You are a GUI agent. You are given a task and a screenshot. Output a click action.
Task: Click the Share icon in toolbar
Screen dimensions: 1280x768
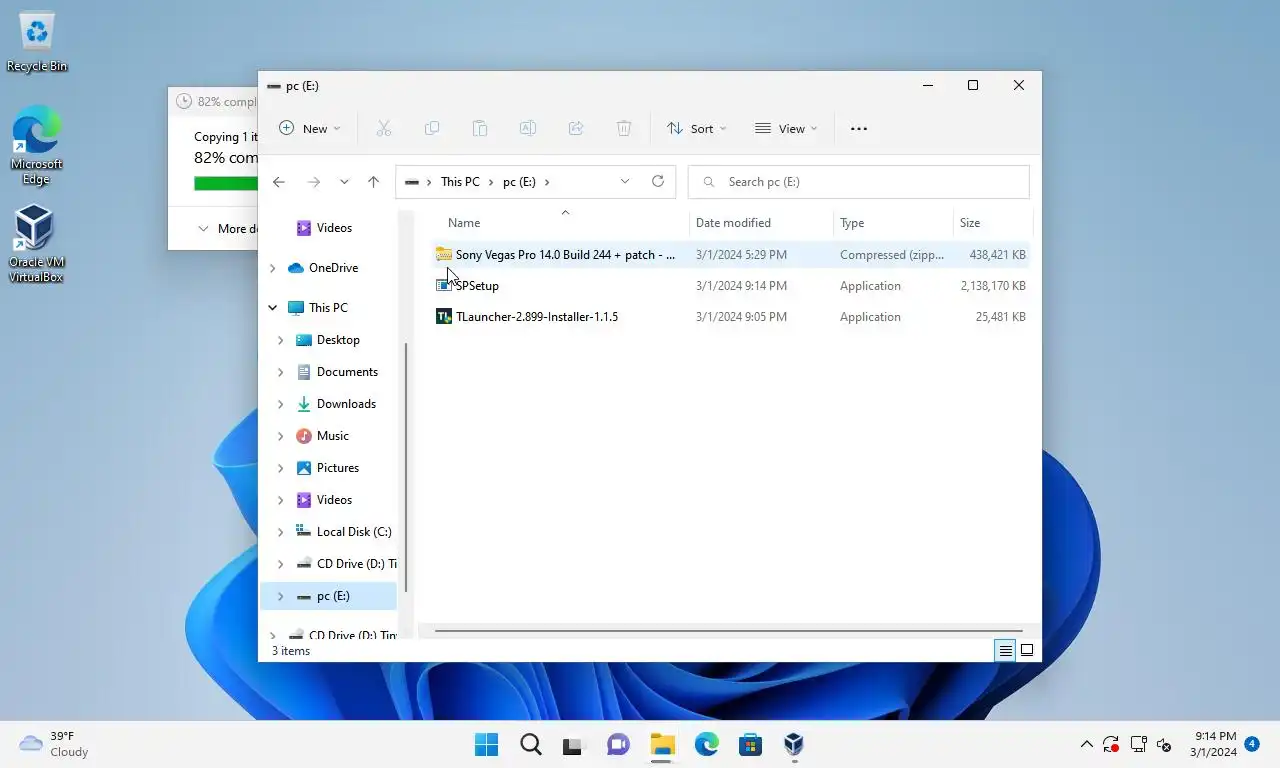[x=576, y=128]
